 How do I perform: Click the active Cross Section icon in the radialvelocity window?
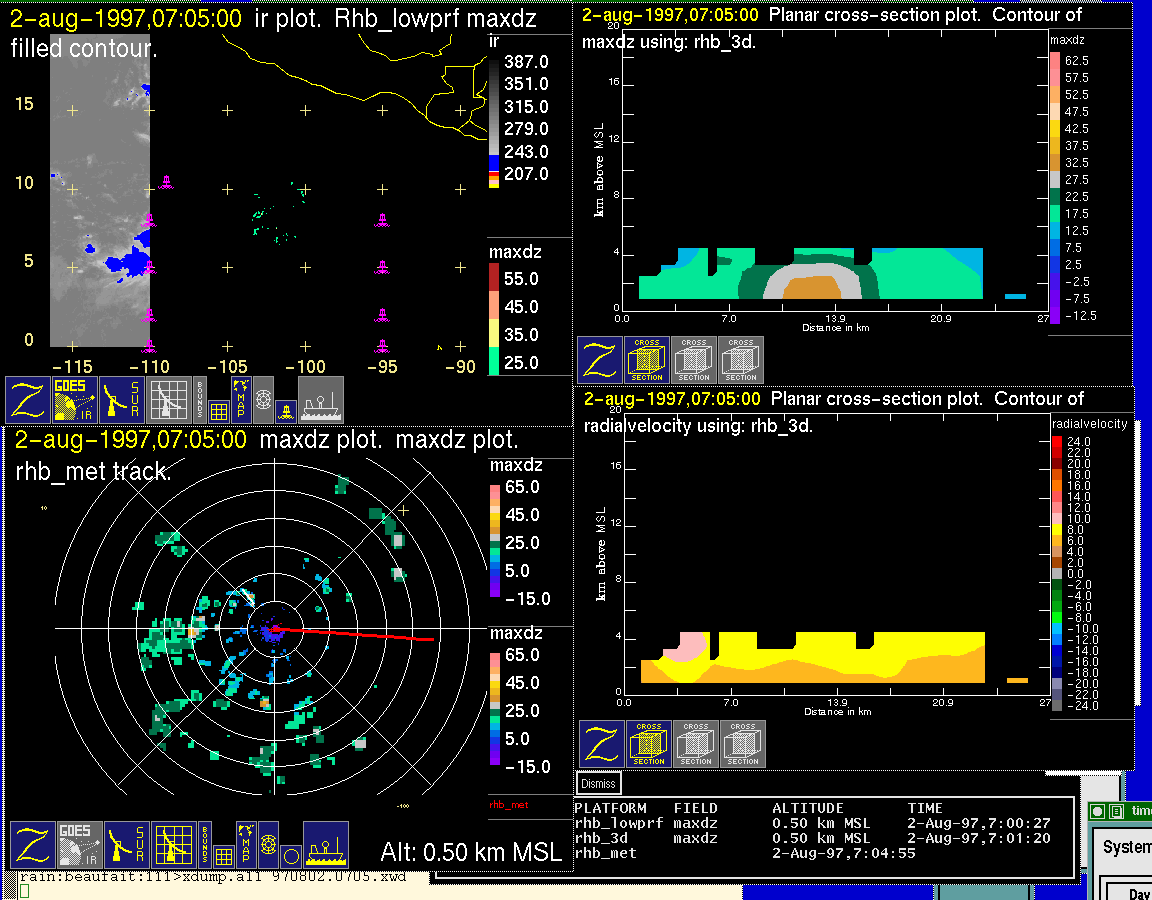click(x=648, y=744)
